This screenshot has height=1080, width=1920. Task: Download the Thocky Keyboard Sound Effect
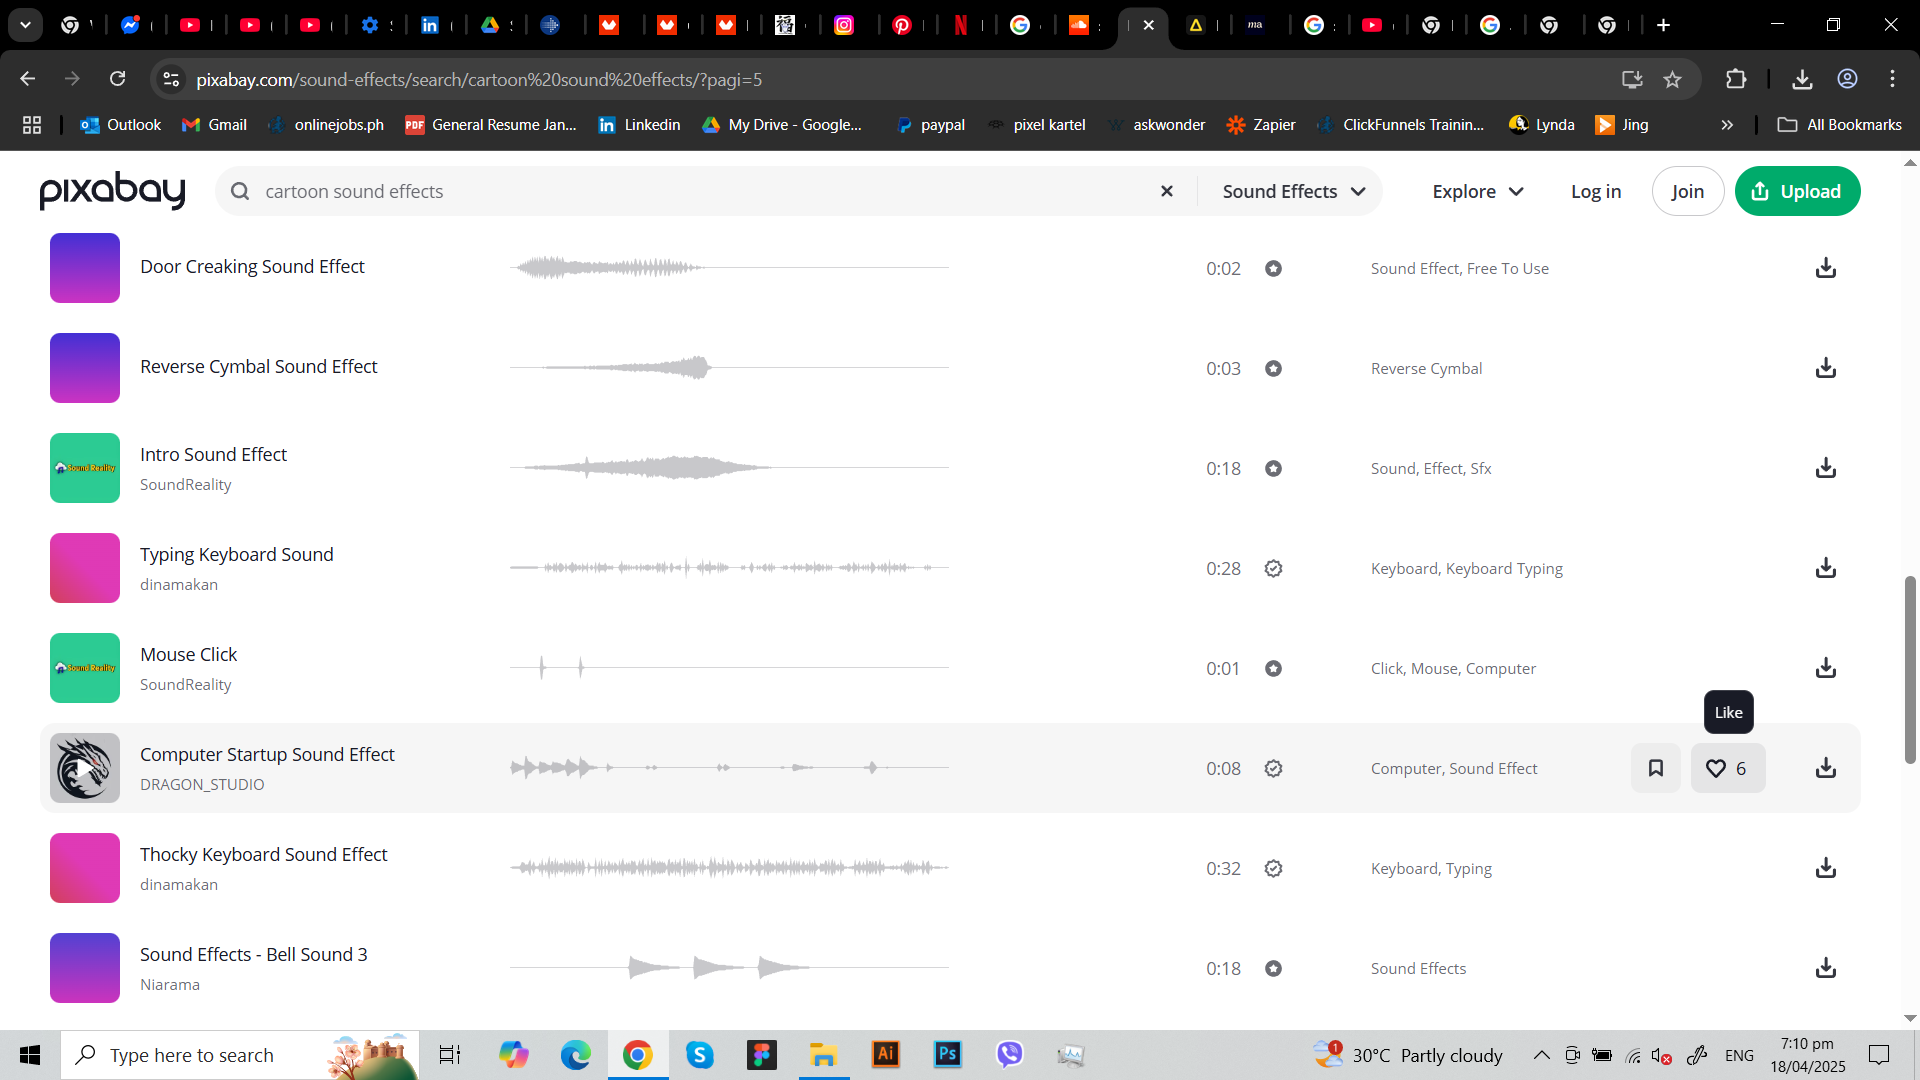tap(1826, 868)
